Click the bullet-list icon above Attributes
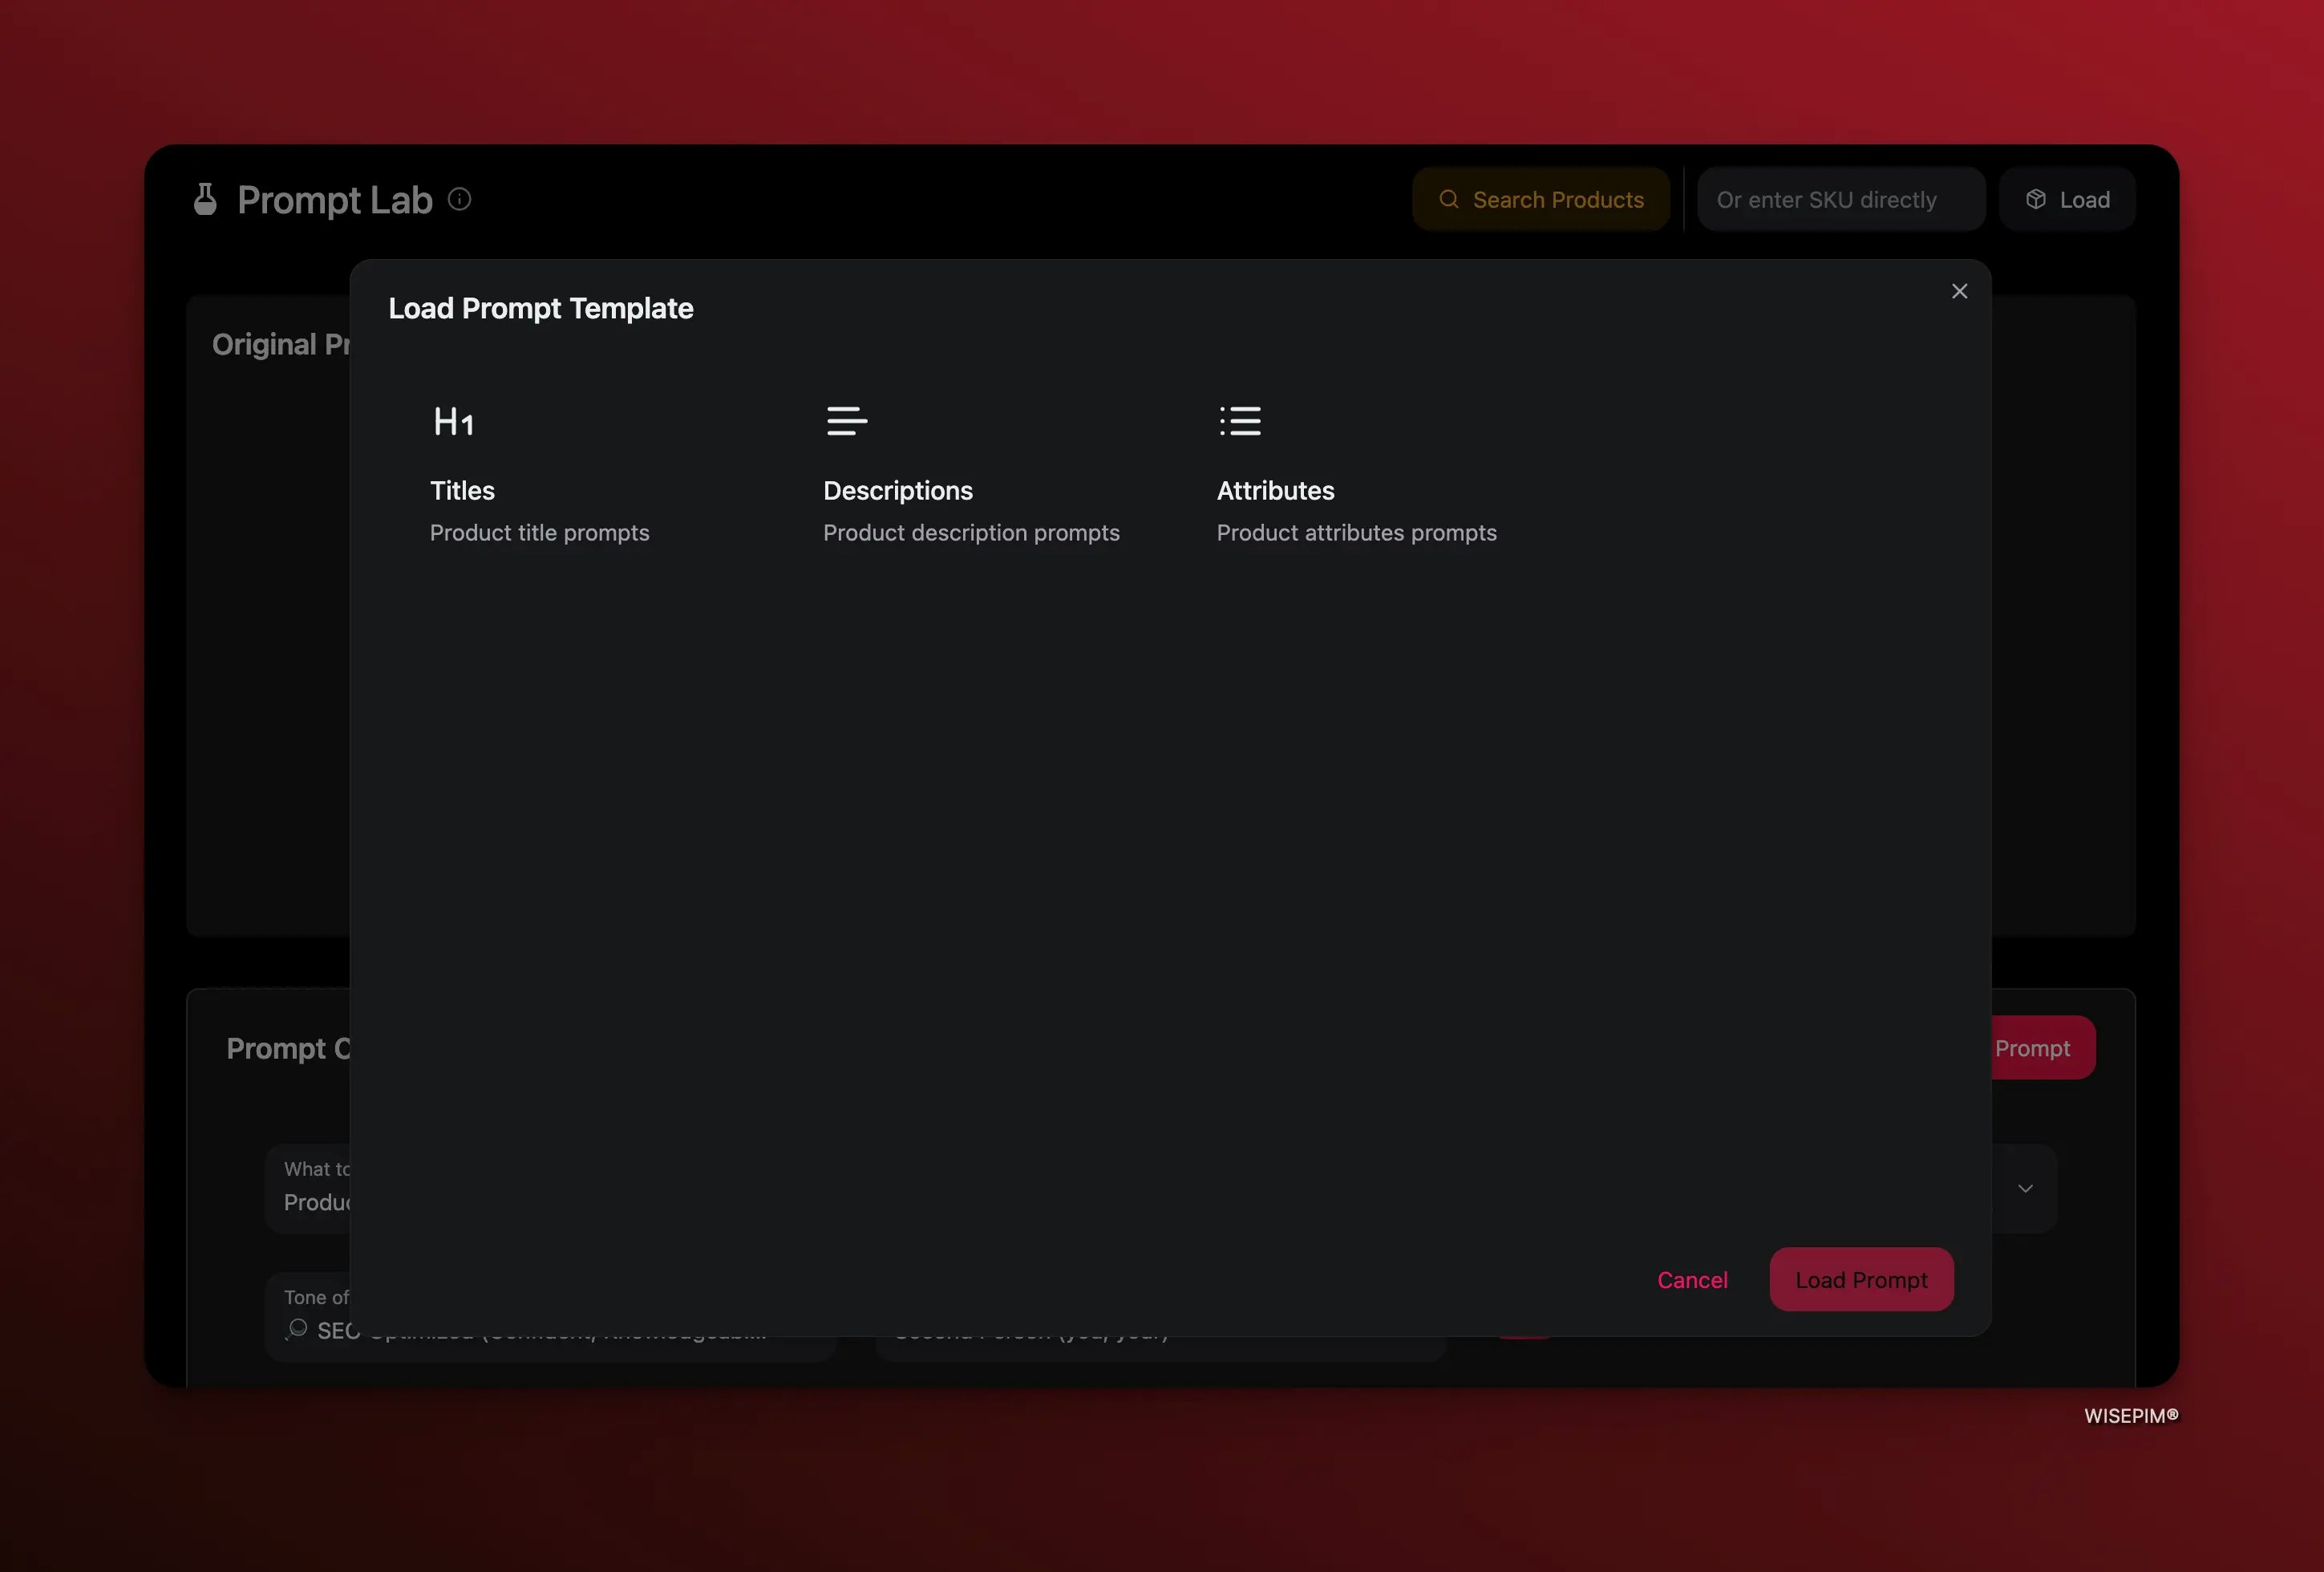2324x1572 pixels. (1240, 420)
